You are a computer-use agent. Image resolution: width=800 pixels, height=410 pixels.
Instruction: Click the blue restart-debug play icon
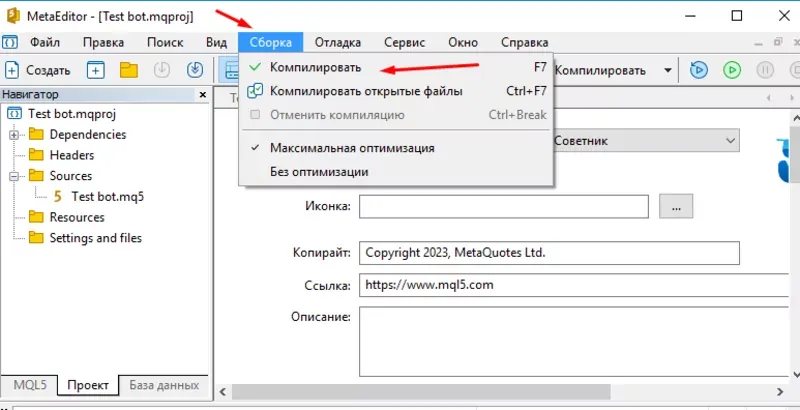click(698, 70)
